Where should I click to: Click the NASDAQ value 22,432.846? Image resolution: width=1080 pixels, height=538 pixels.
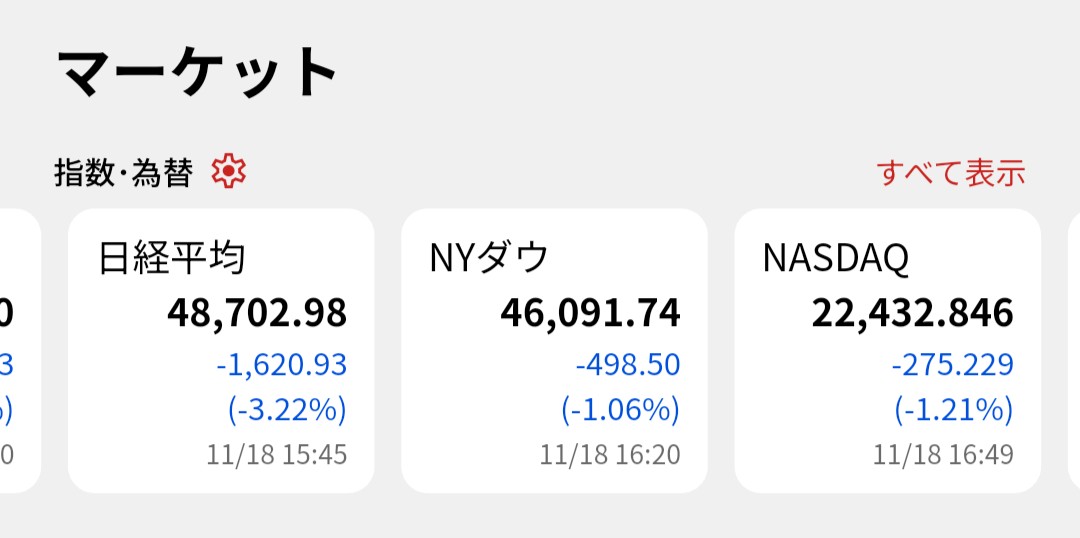[912, 313]
